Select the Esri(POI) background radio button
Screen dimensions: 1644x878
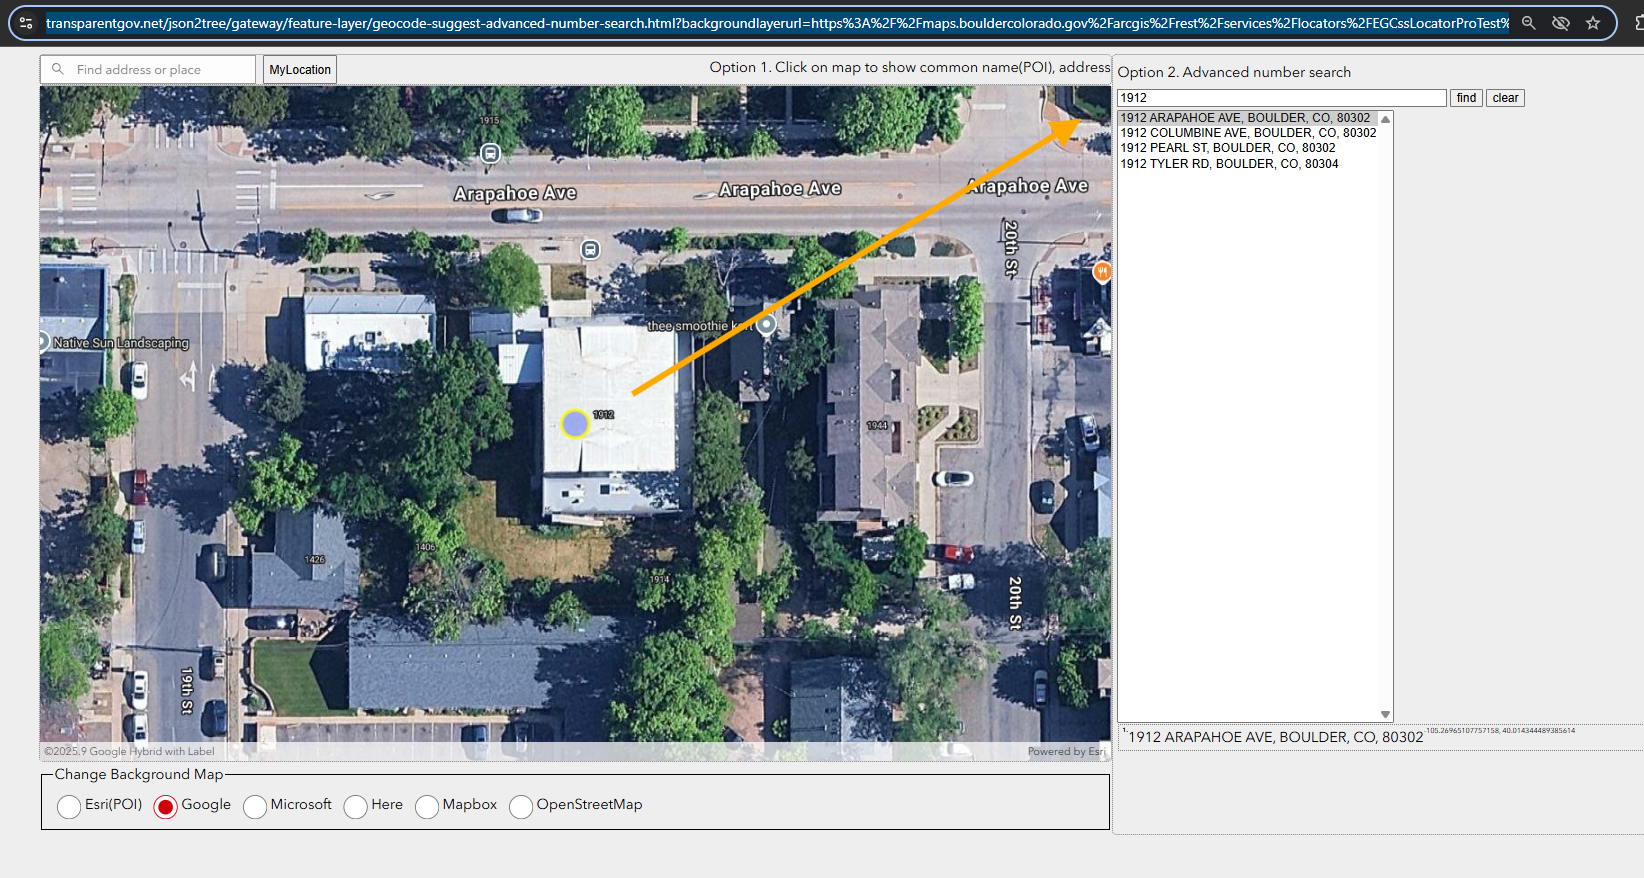point(69,806)
